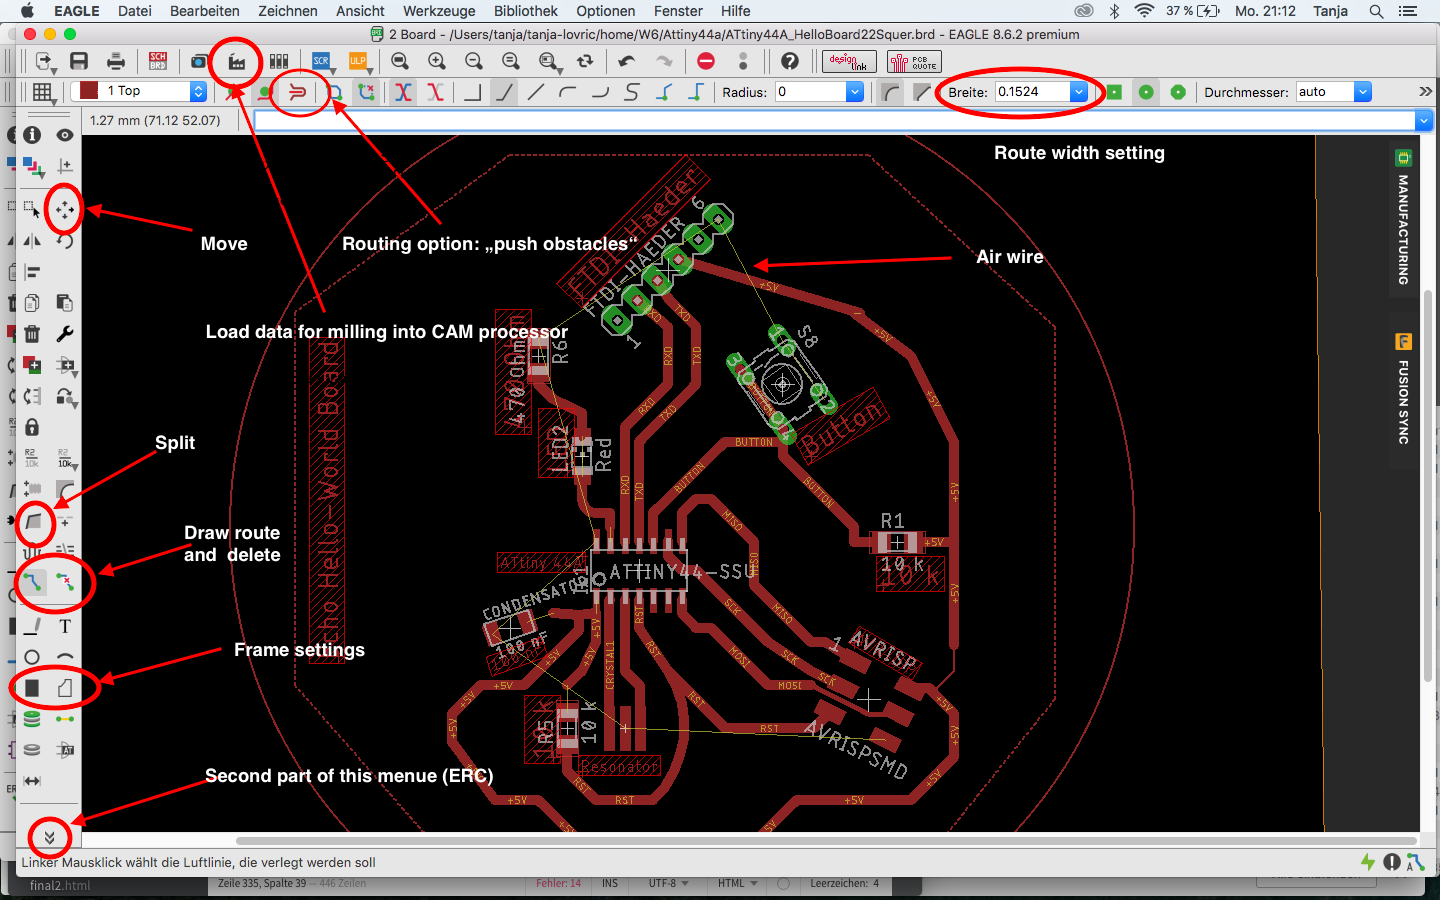Select the Move tool in the left toolbar
This screenshot has width=1440, height=900.
pos(65,210)
